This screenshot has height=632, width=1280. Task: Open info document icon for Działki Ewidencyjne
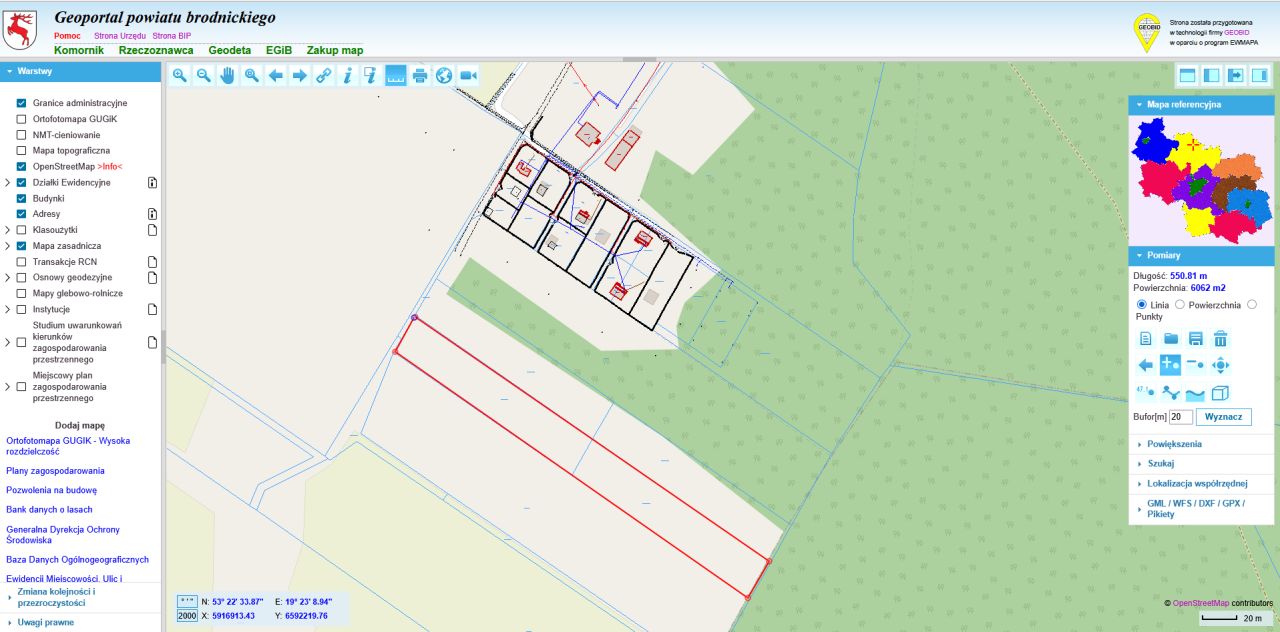153,183
